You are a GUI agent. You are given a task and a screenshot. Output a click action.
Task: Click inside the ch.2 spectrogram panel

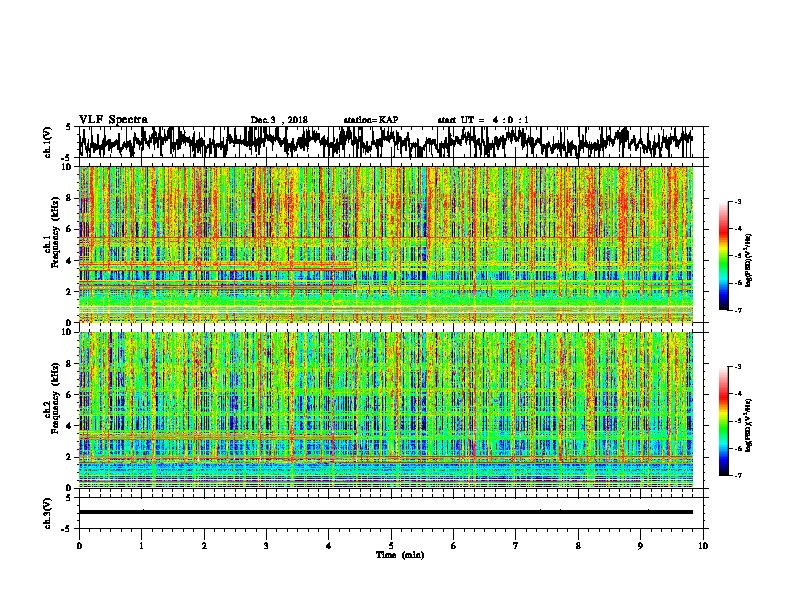[x=386, y=410]
